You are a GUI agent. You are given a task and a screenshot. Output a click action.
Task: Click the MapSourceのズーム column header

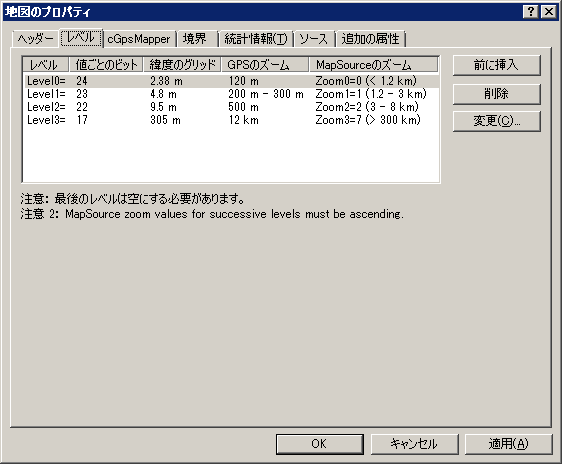[x=374, y=65]
